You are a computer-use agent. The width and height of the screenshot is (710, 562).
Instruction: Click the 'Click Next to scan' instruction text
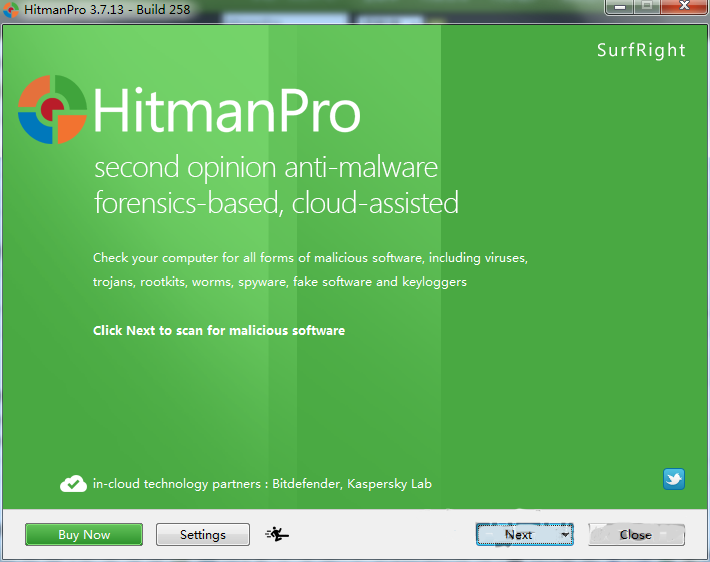[x=219, y=331]
